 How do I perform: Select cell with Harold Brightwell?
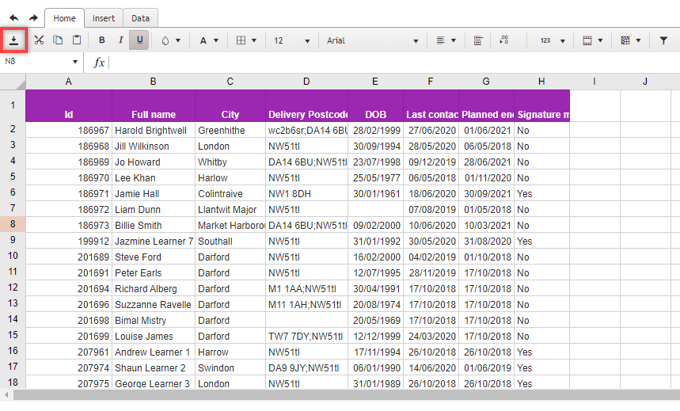154,130
